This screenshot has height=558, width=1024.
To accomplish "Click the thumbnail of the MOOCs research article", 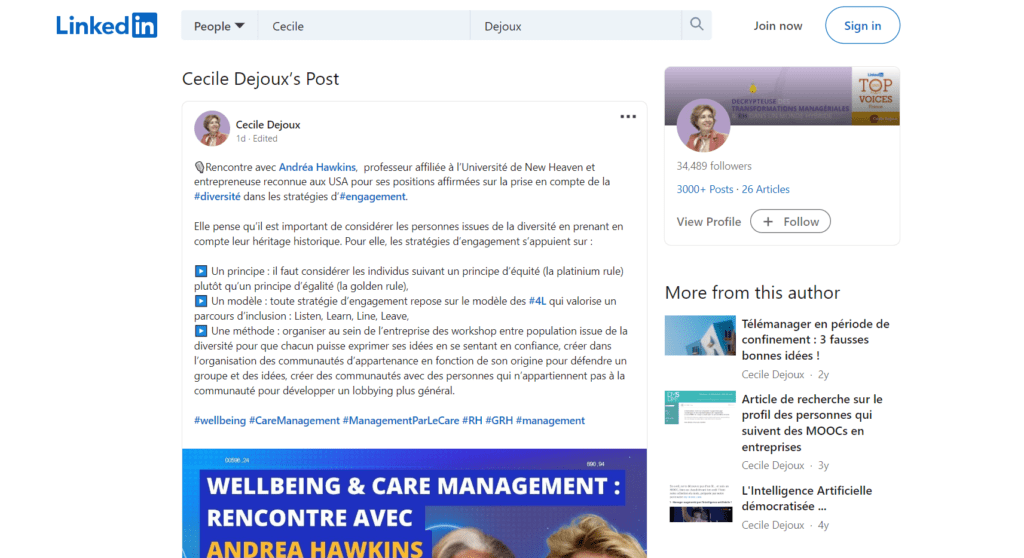I will coord(700,408).
